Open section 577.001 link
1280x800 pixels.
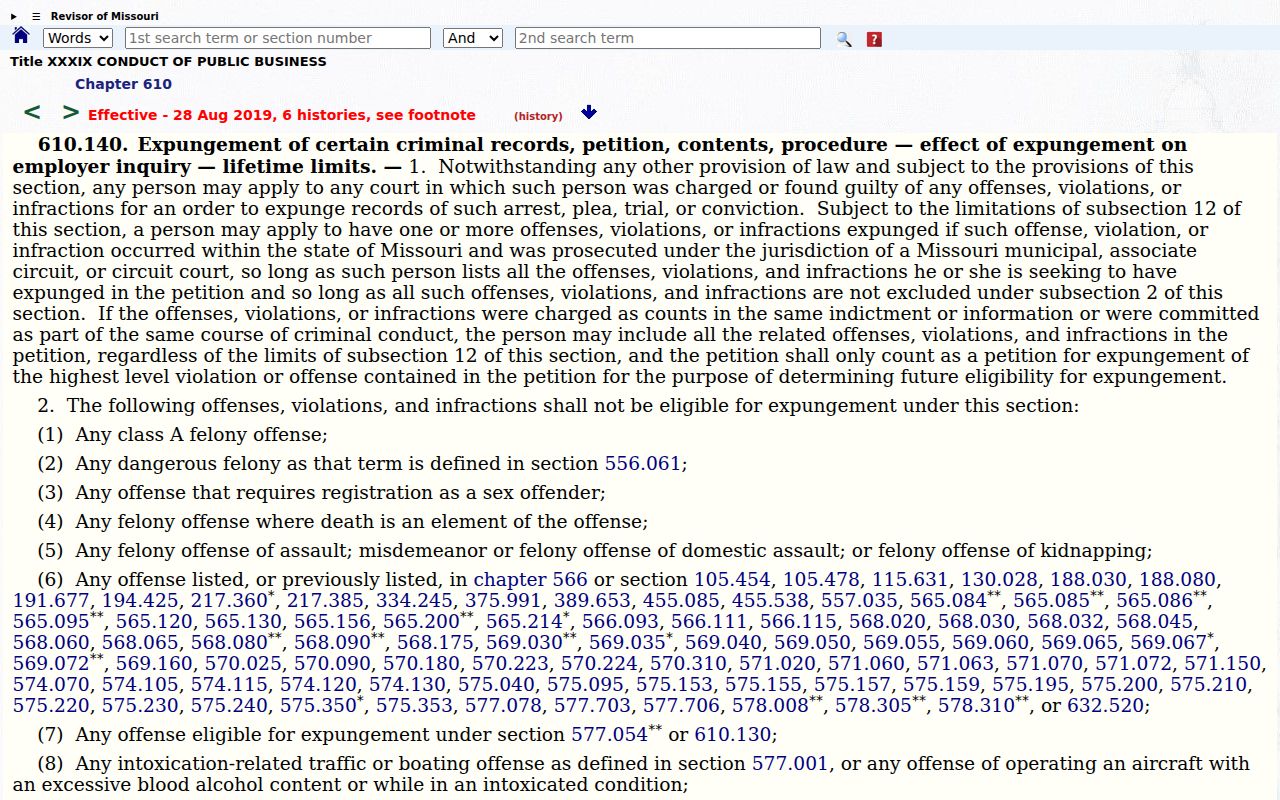[790, 764]
